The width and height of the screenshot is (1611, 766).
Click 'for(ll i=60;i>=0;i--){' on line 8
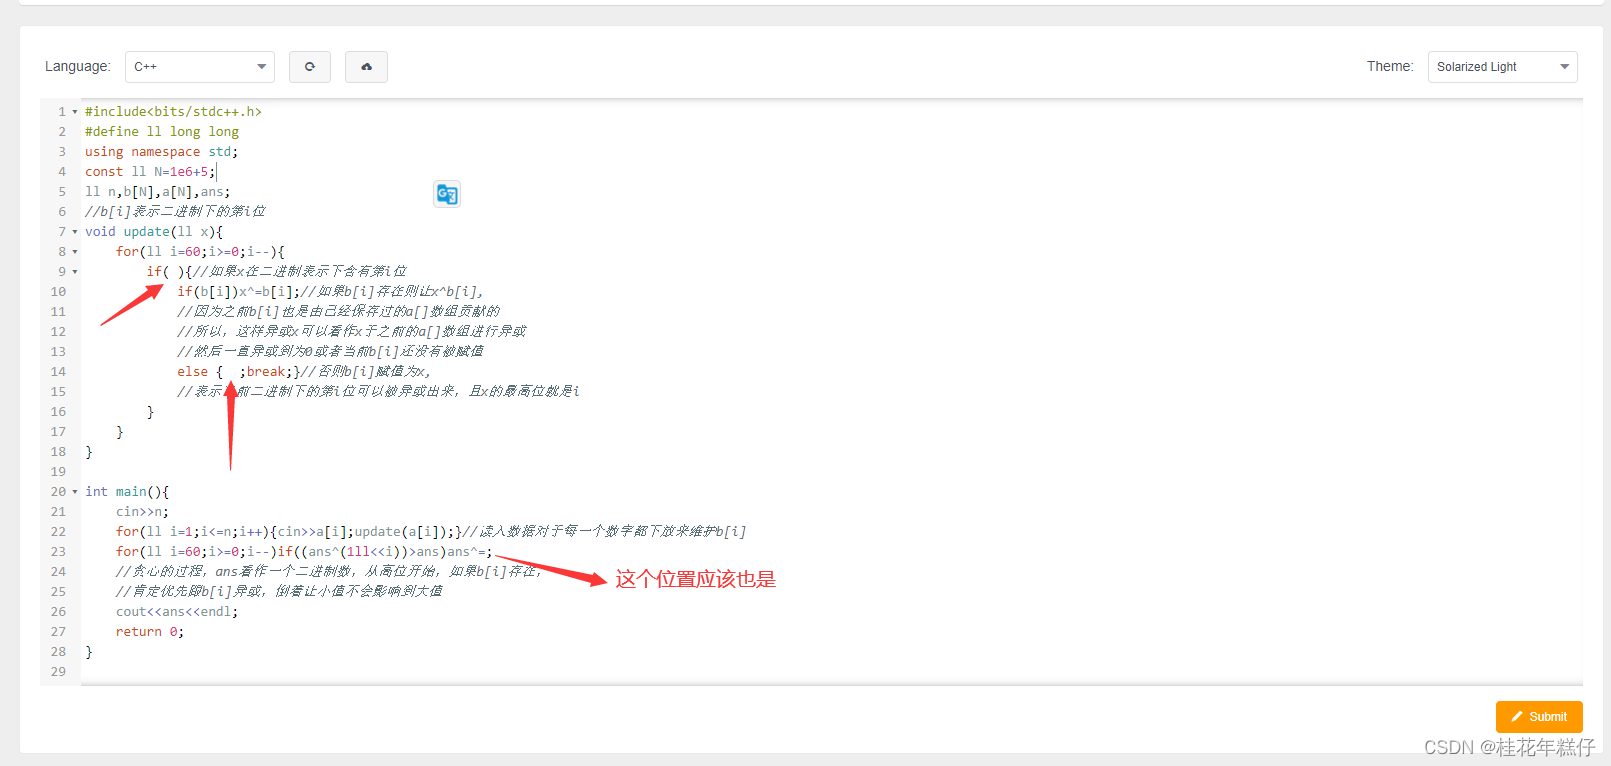coord(200,252)
